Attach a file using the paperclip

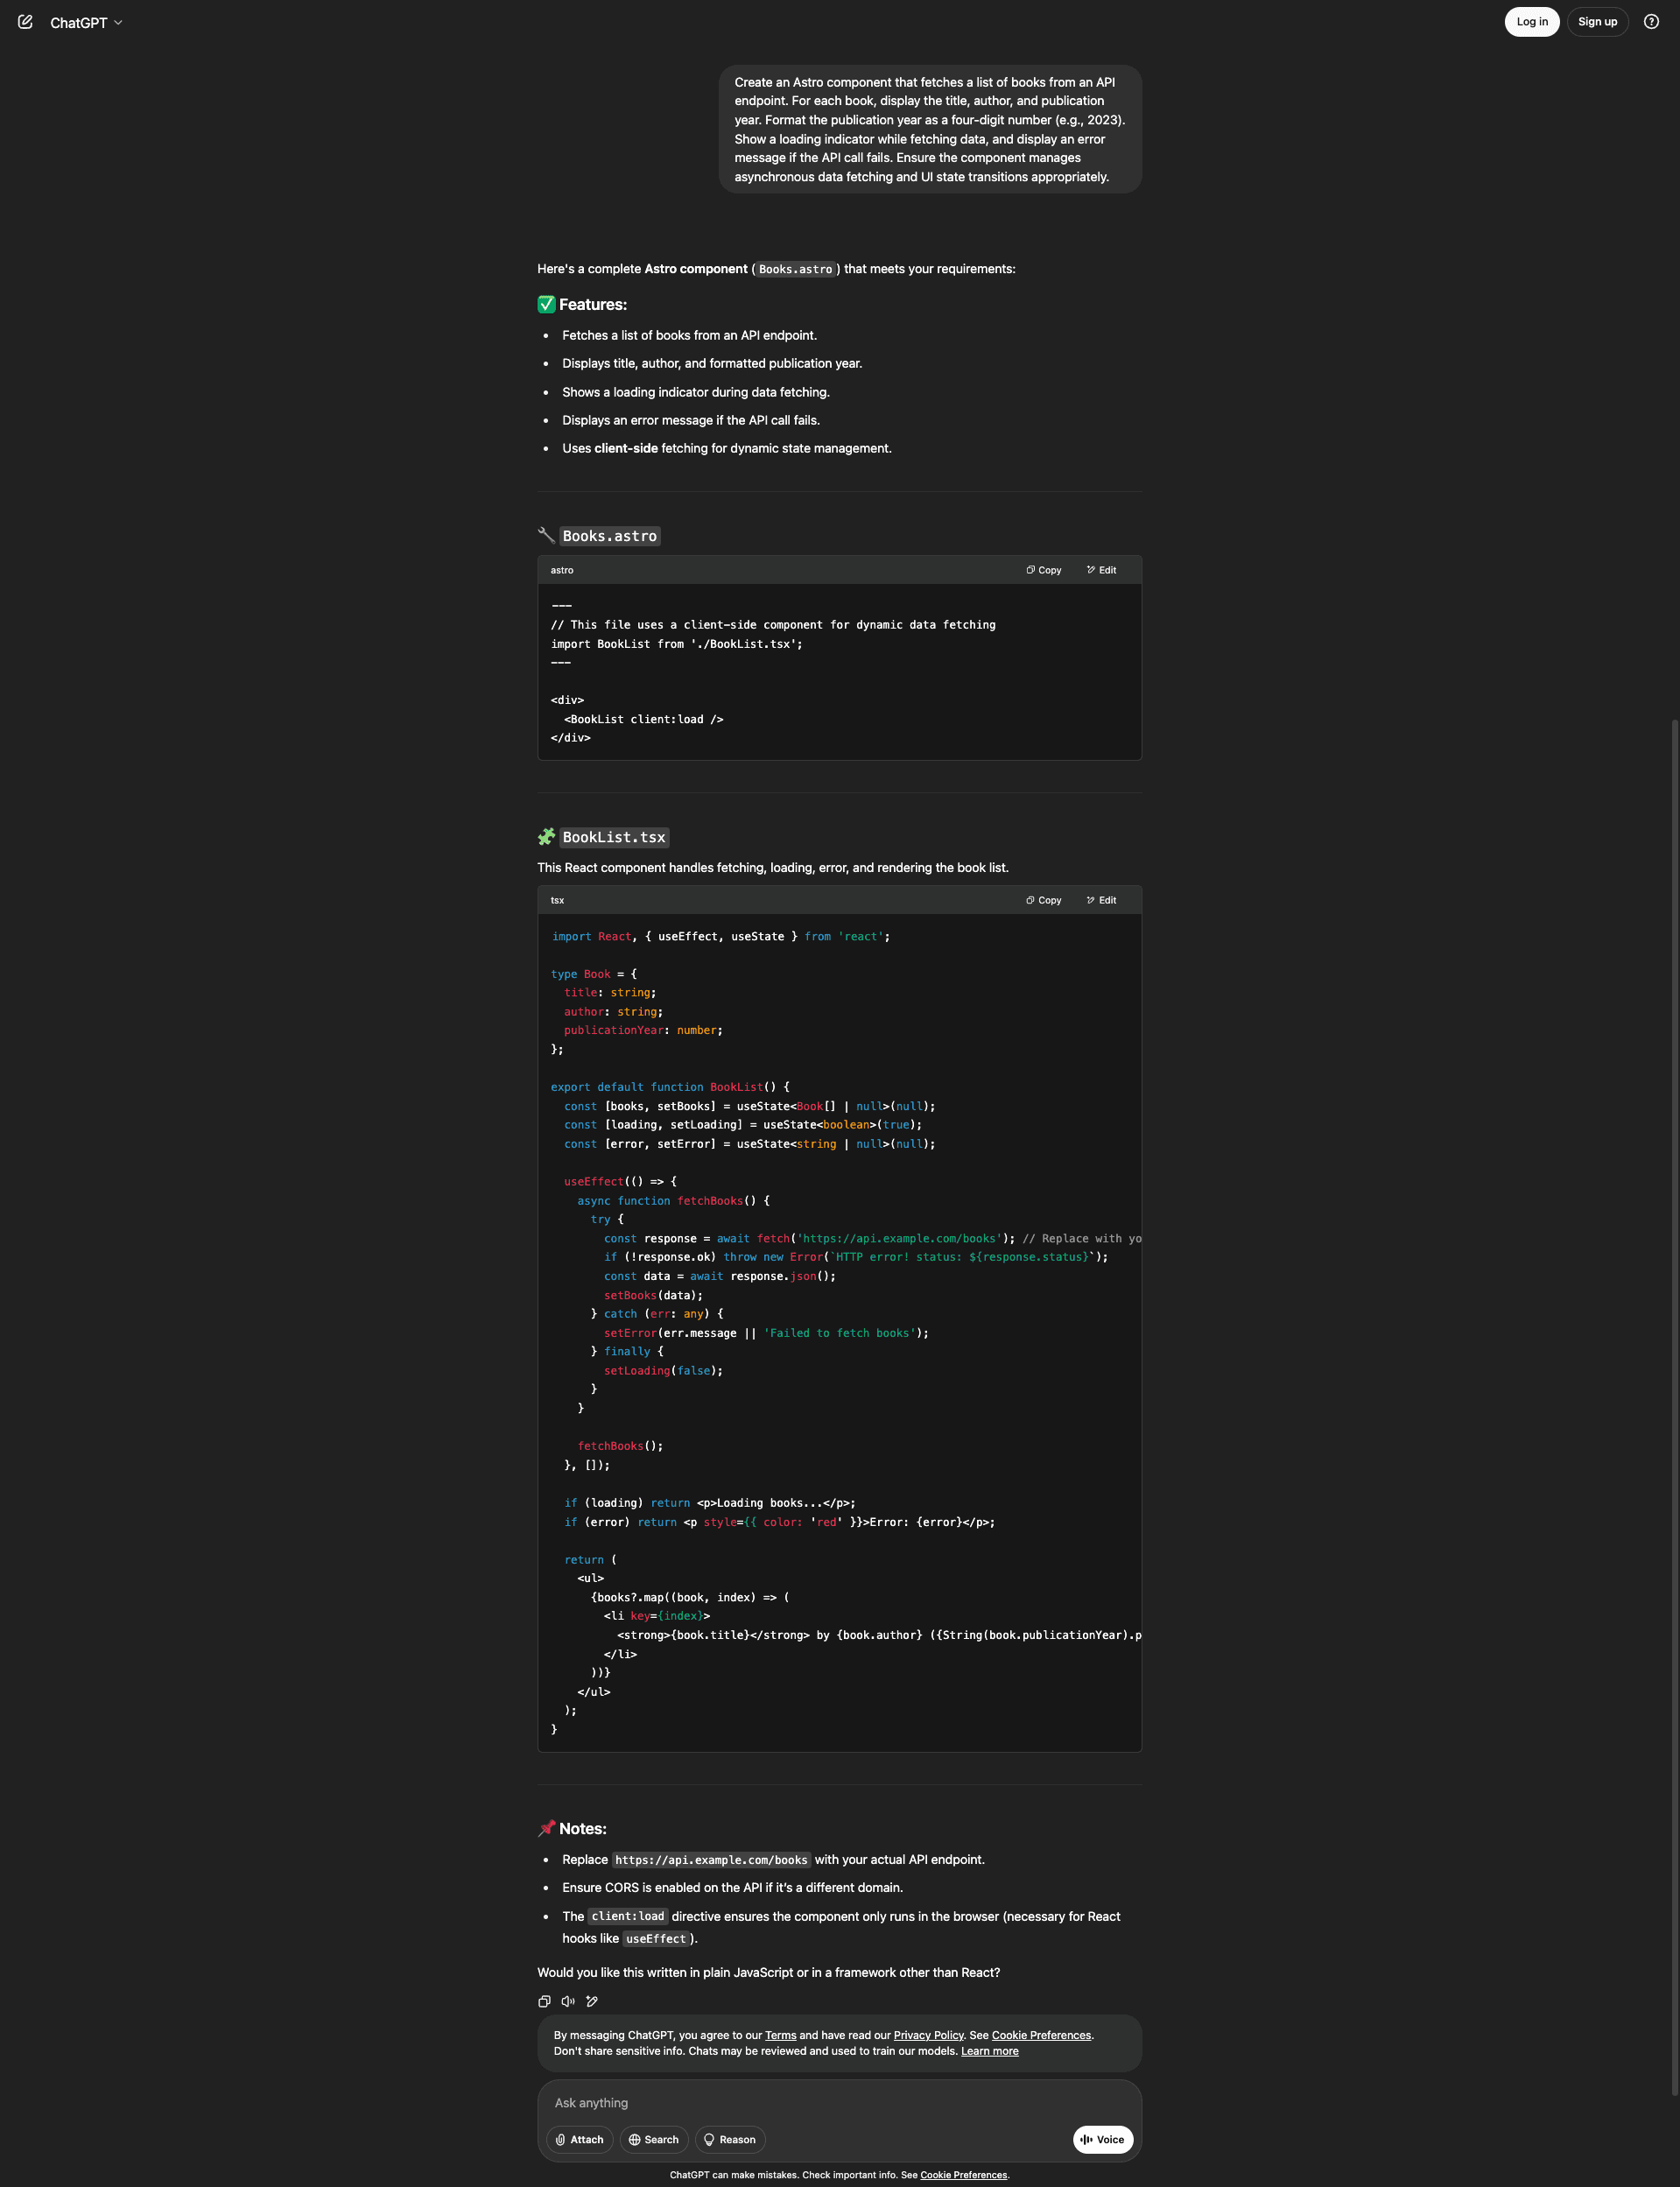(579, 2139)
